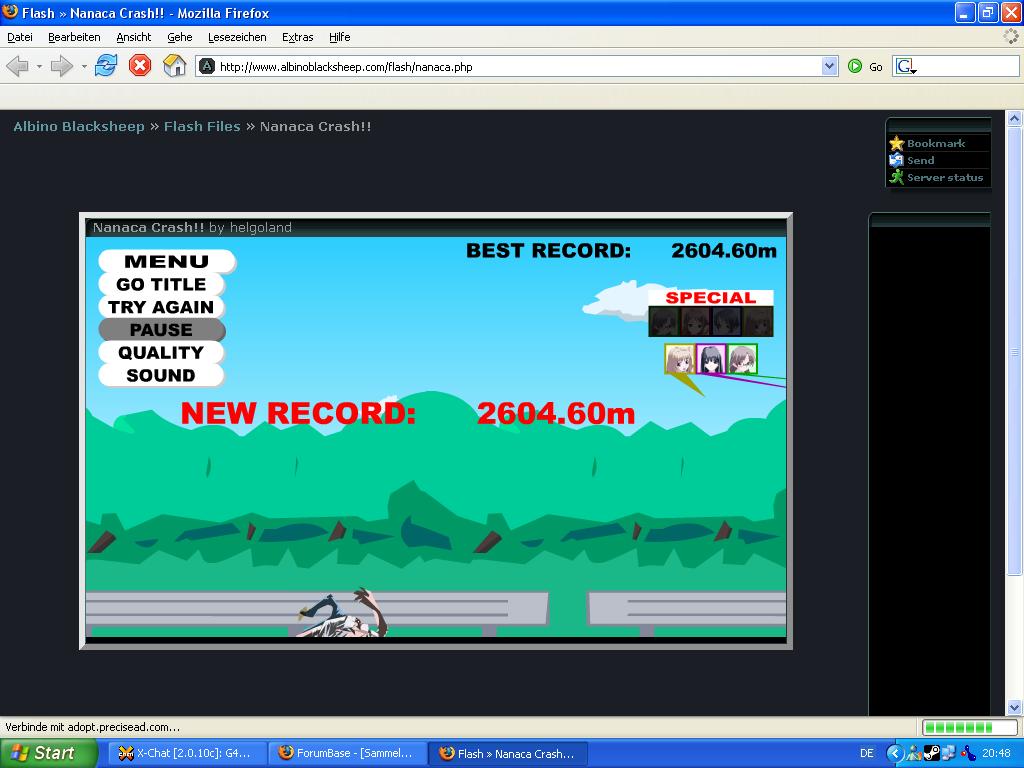Open the Bearbeiten menu
Image resolution: width=1024 pixels, height=768 pixels.
click(74, 37)
